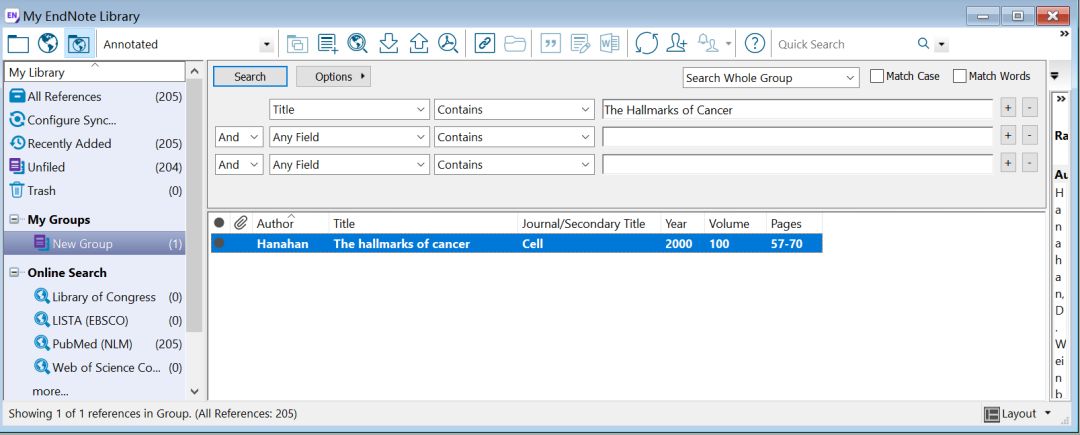
Task: Click Insert Citation quotation icon
Action: [550, 44]
